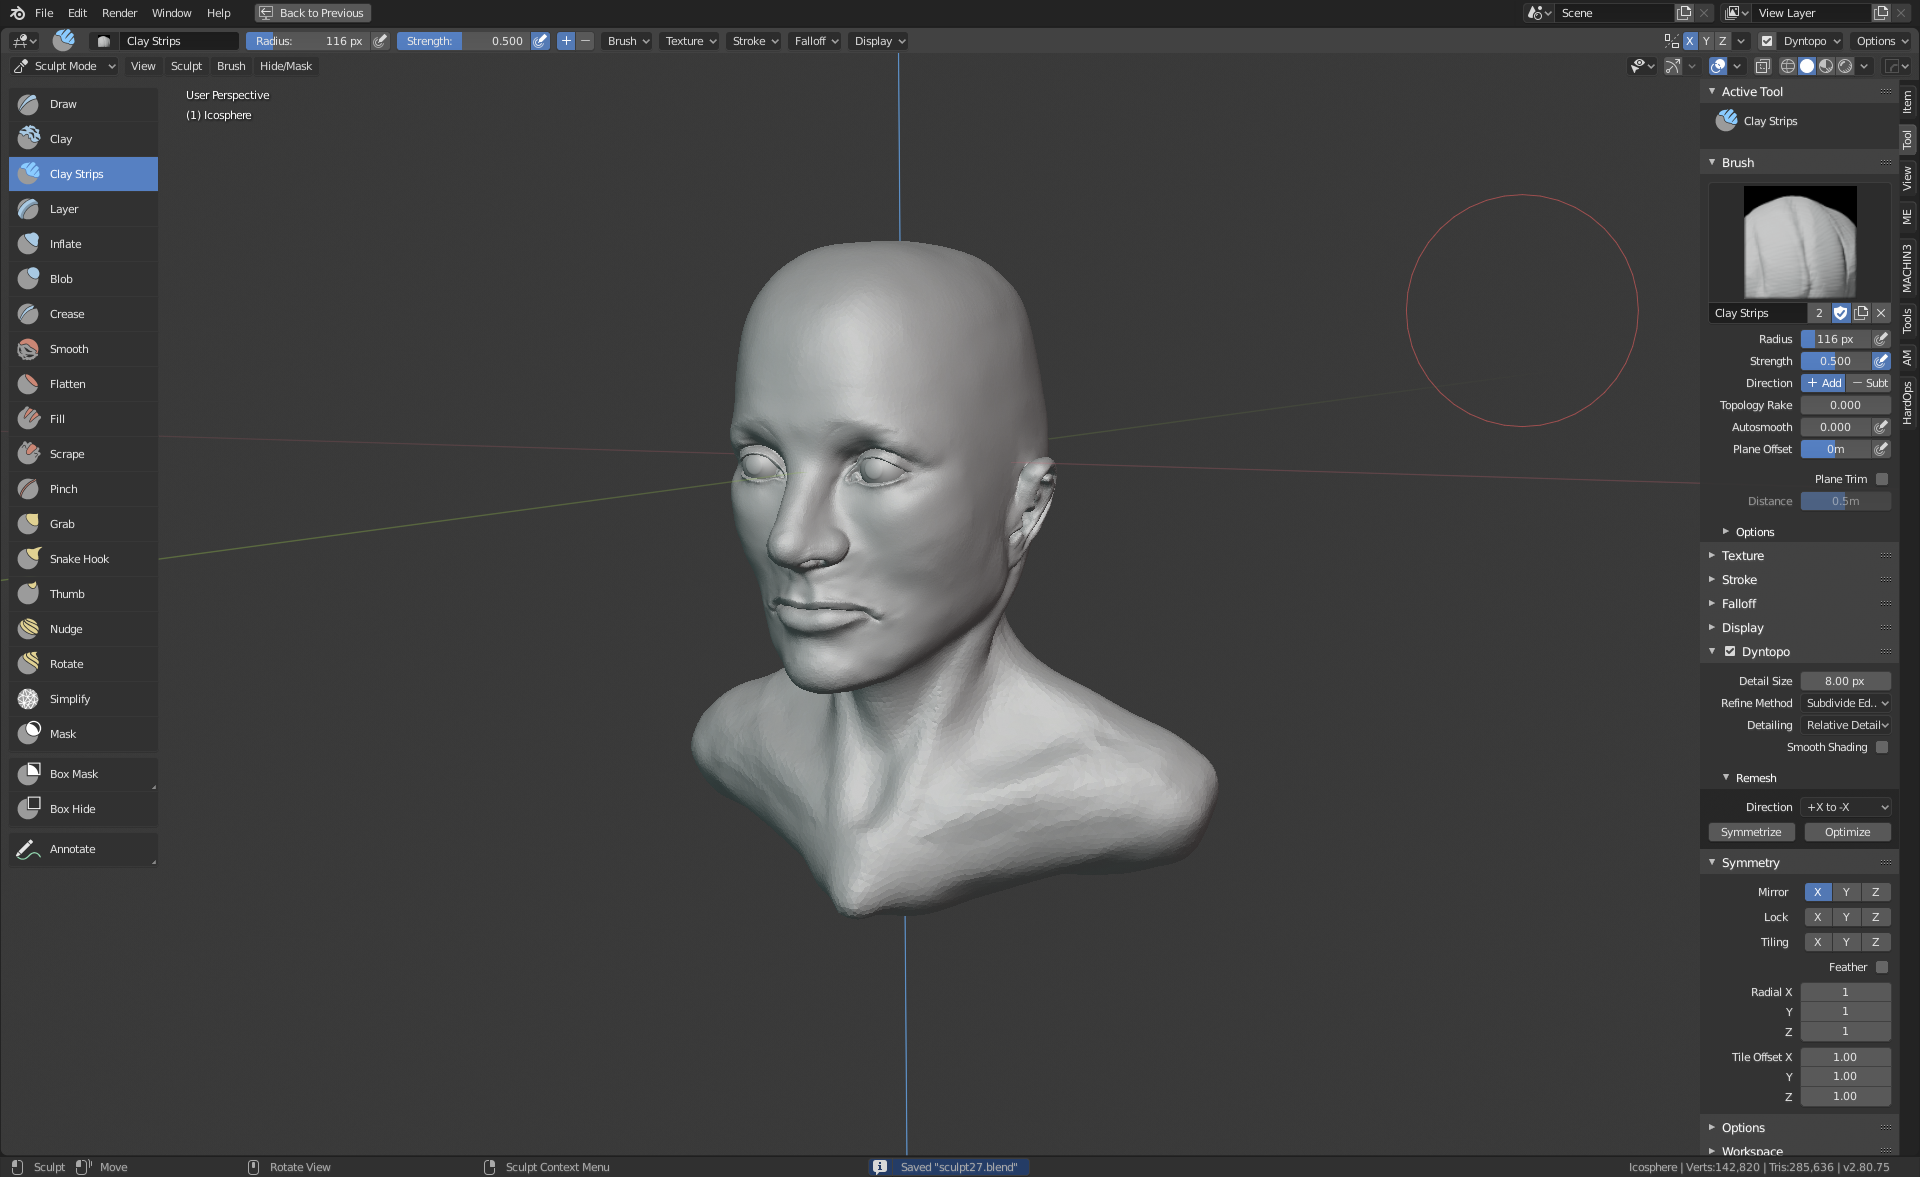Enable the Plane Trim checkbox

click(1882, 479)
